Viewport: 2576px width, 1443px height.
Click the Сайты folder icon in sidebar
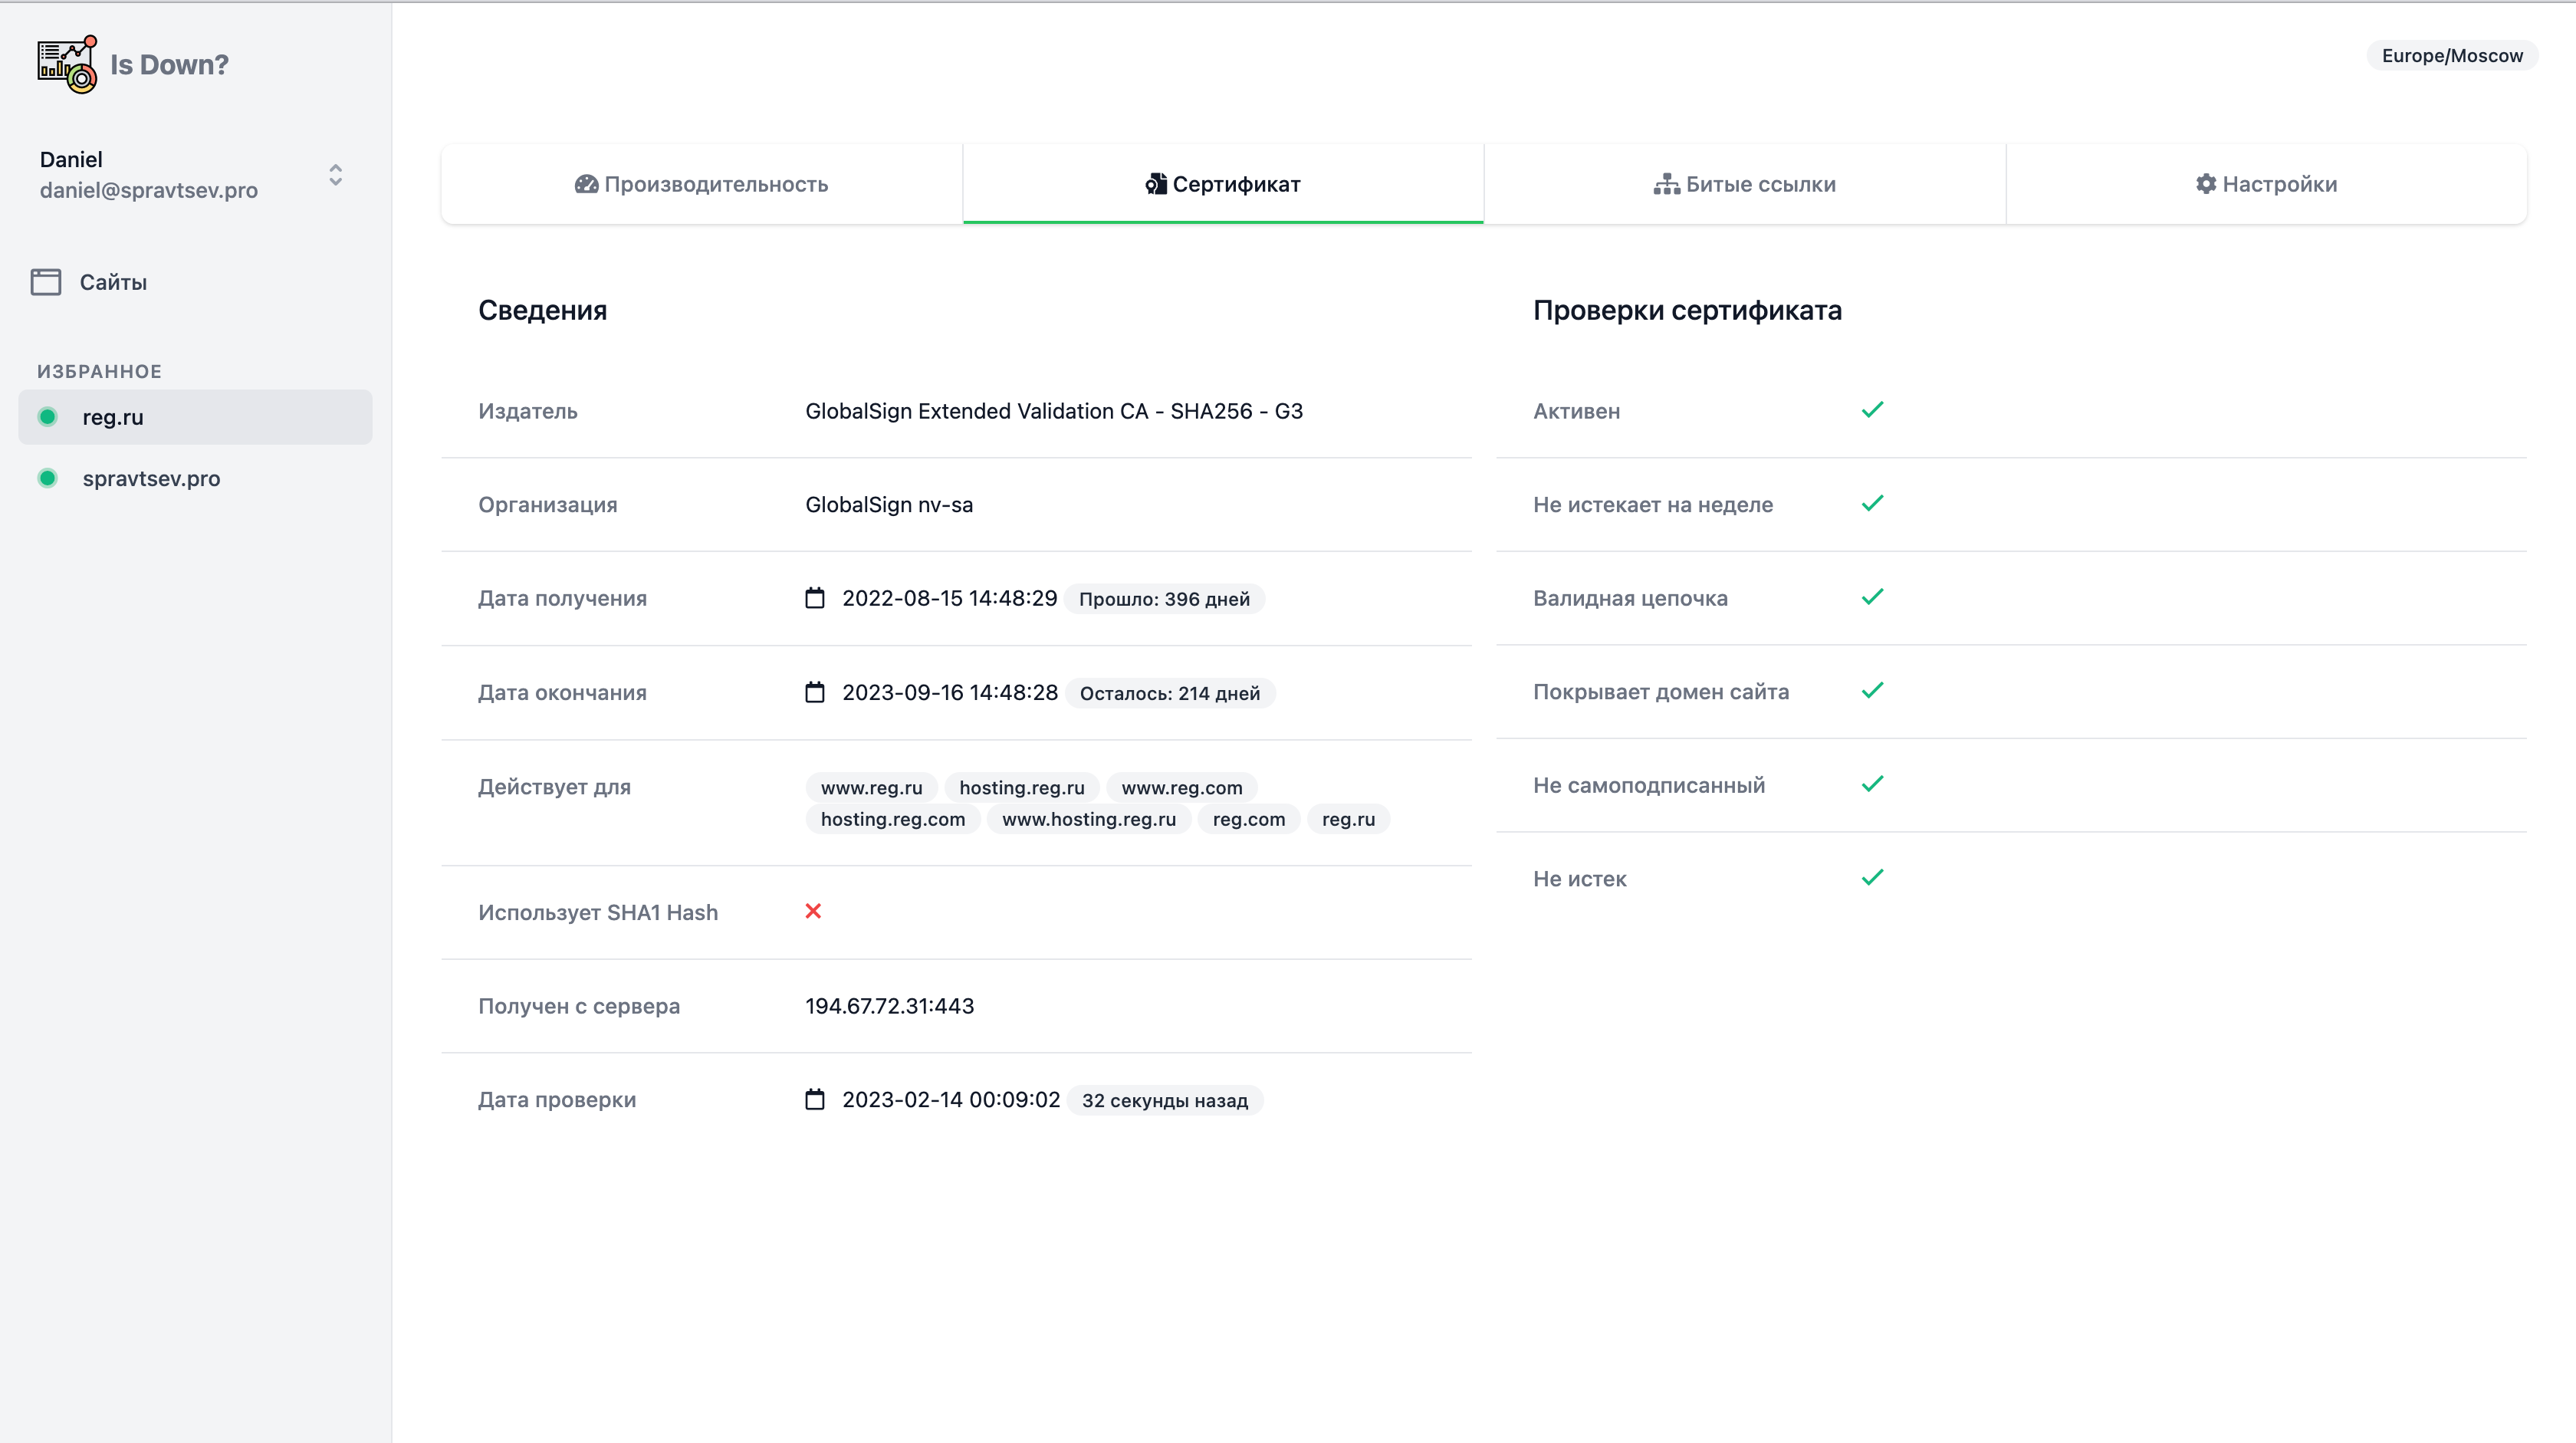[x=46, y=281]
